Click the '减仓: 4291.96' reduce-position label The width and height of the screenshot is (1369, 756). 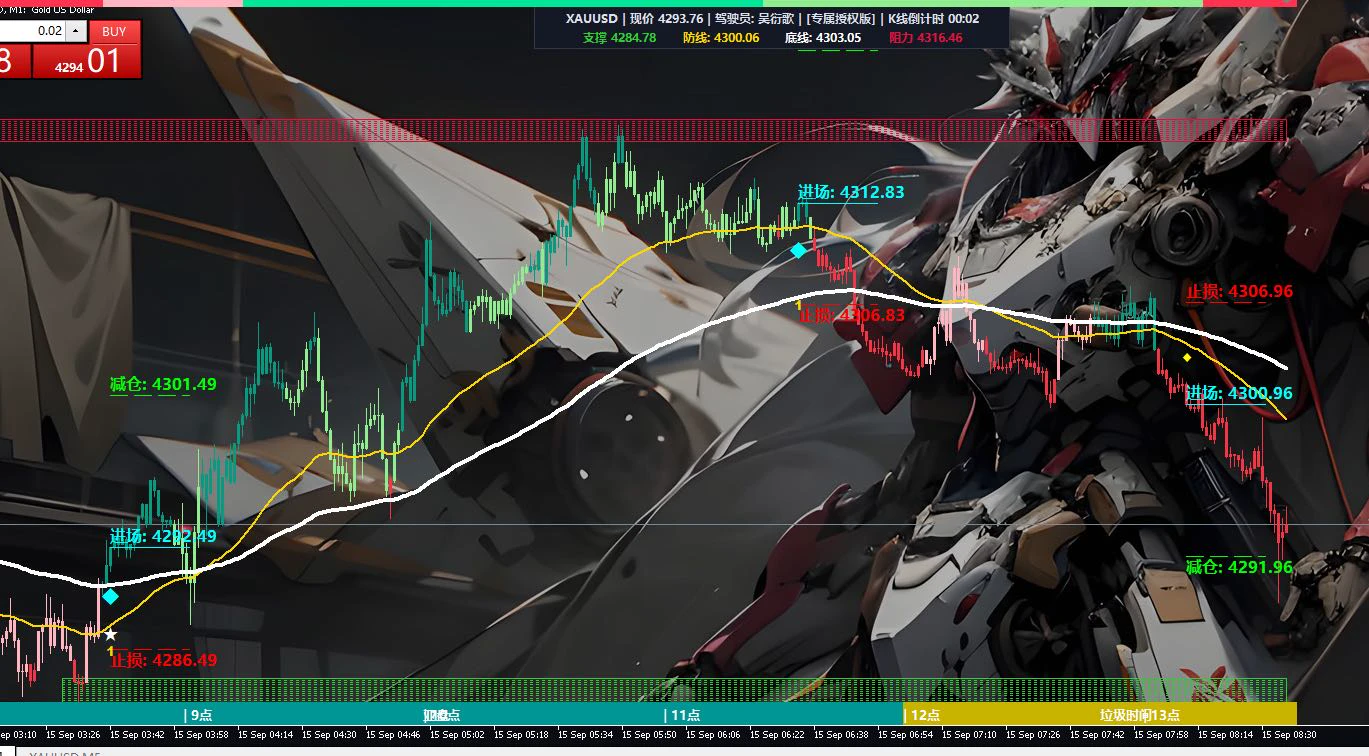pyautogui.click(x=1239, y=567)
